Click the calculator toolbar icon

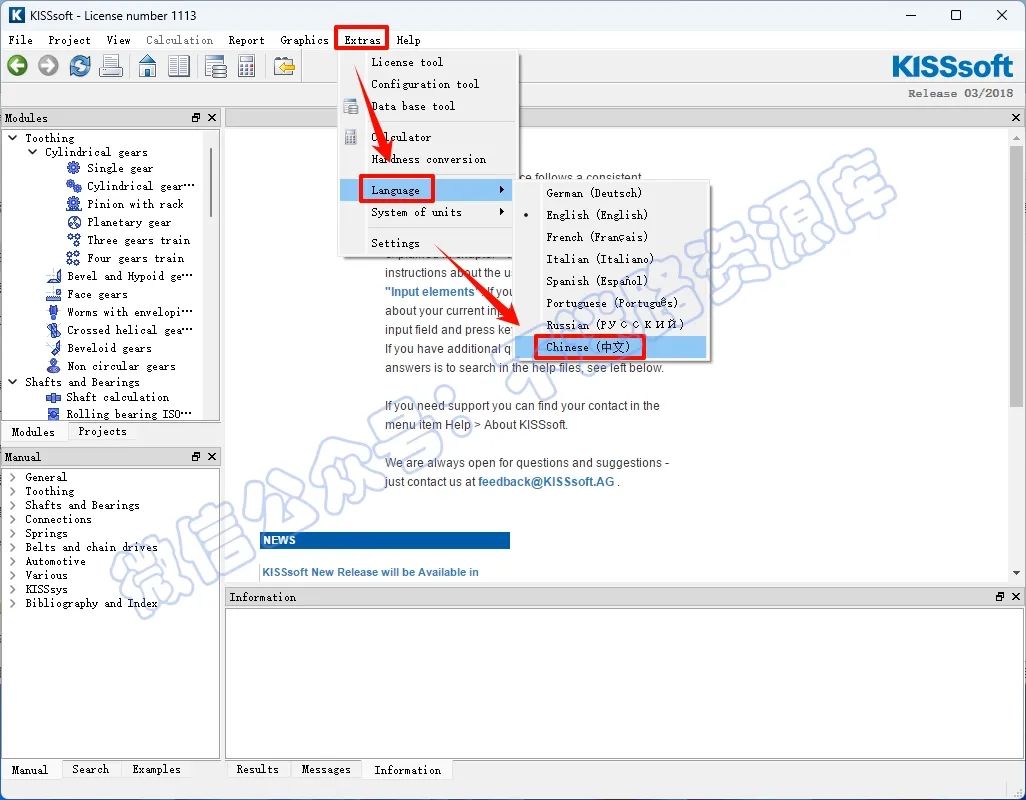pos(247,66)
